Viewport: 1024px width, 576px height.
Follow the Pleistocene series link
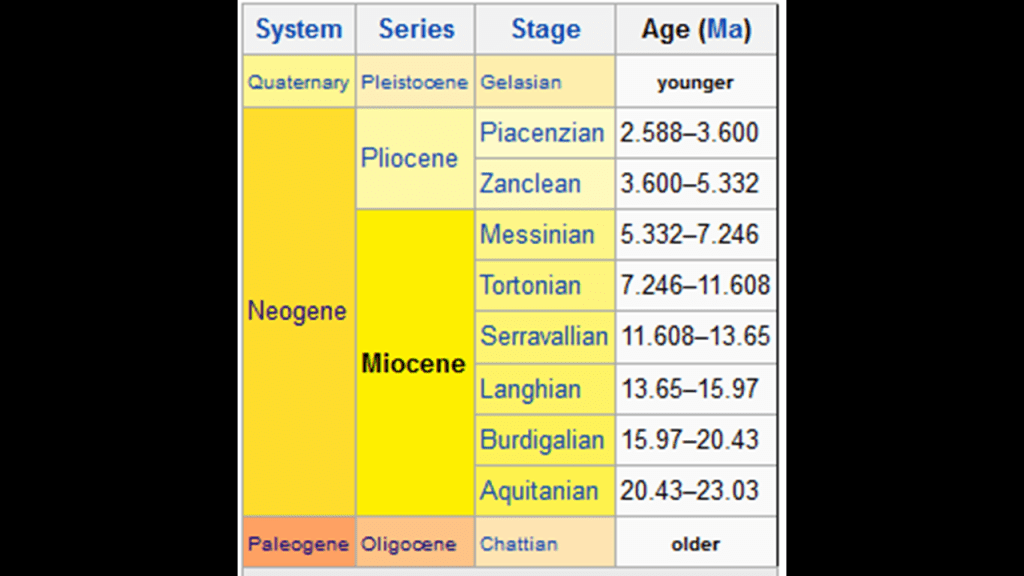(x=414, y=83)
